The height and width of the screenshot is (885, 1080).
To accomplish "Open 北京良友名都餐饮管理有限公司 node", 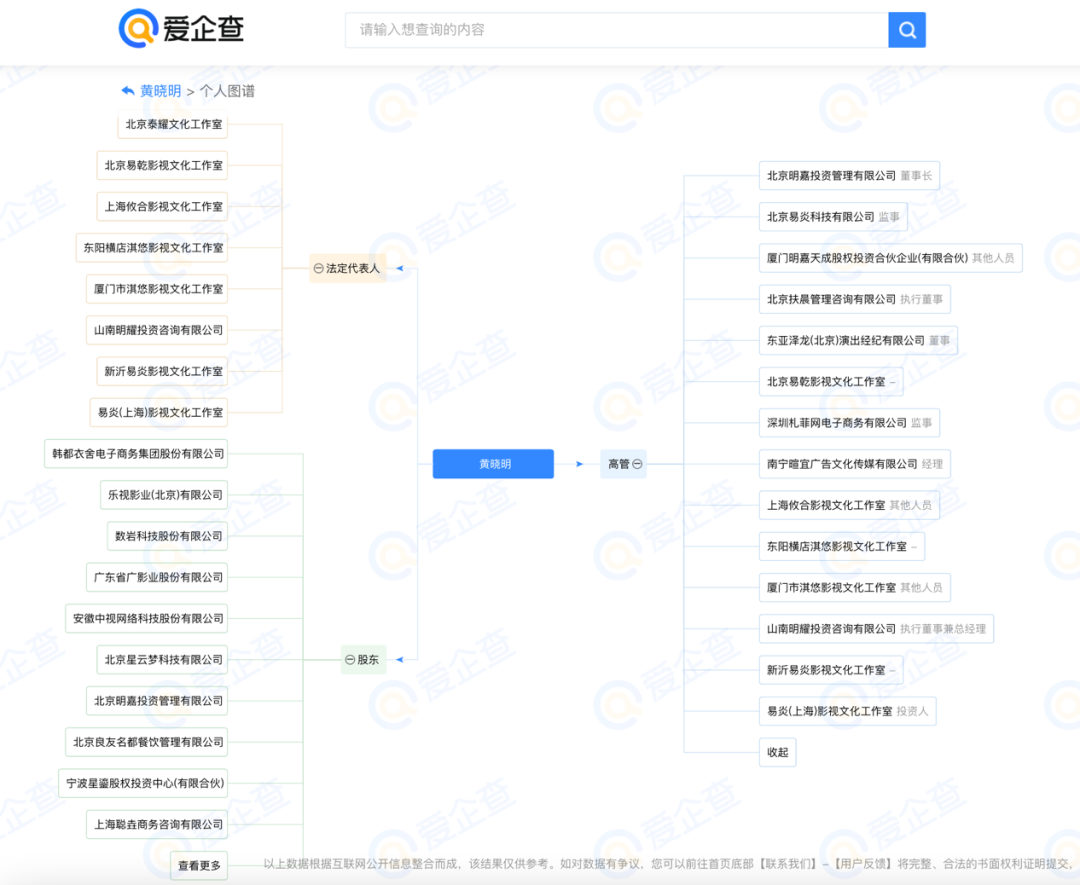I will [147, 742].
